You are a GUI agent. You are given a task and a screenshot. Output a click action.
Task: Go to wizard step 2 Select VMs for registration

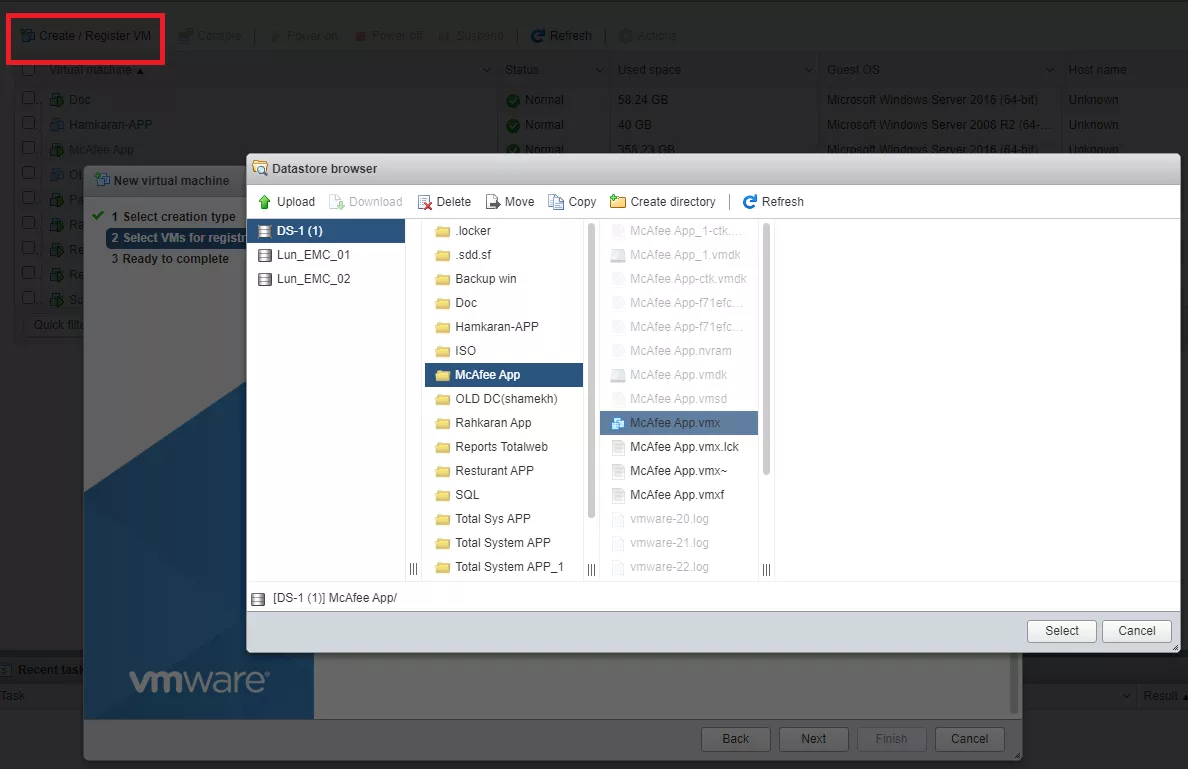tap(177, 238)
